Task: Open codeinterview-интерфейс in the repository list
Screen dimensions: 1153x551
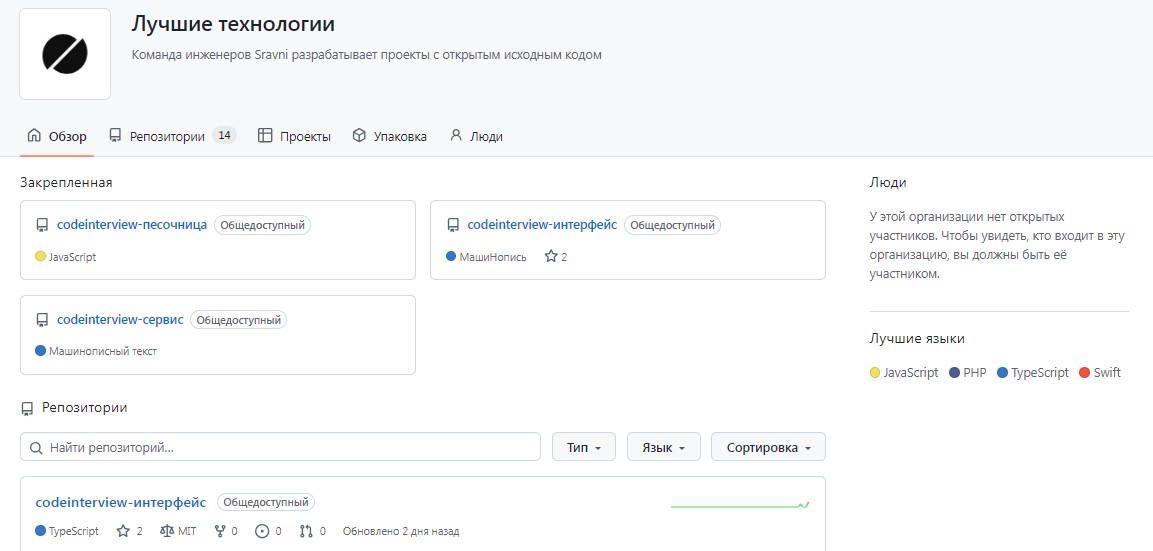Action: pos(121,502)
